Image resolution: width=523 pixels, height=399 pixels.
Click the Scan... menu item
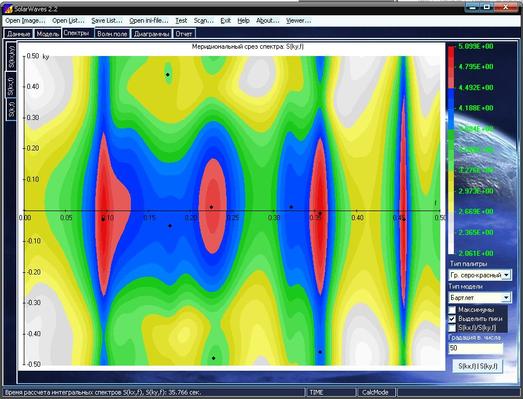(x=203, y=21)
